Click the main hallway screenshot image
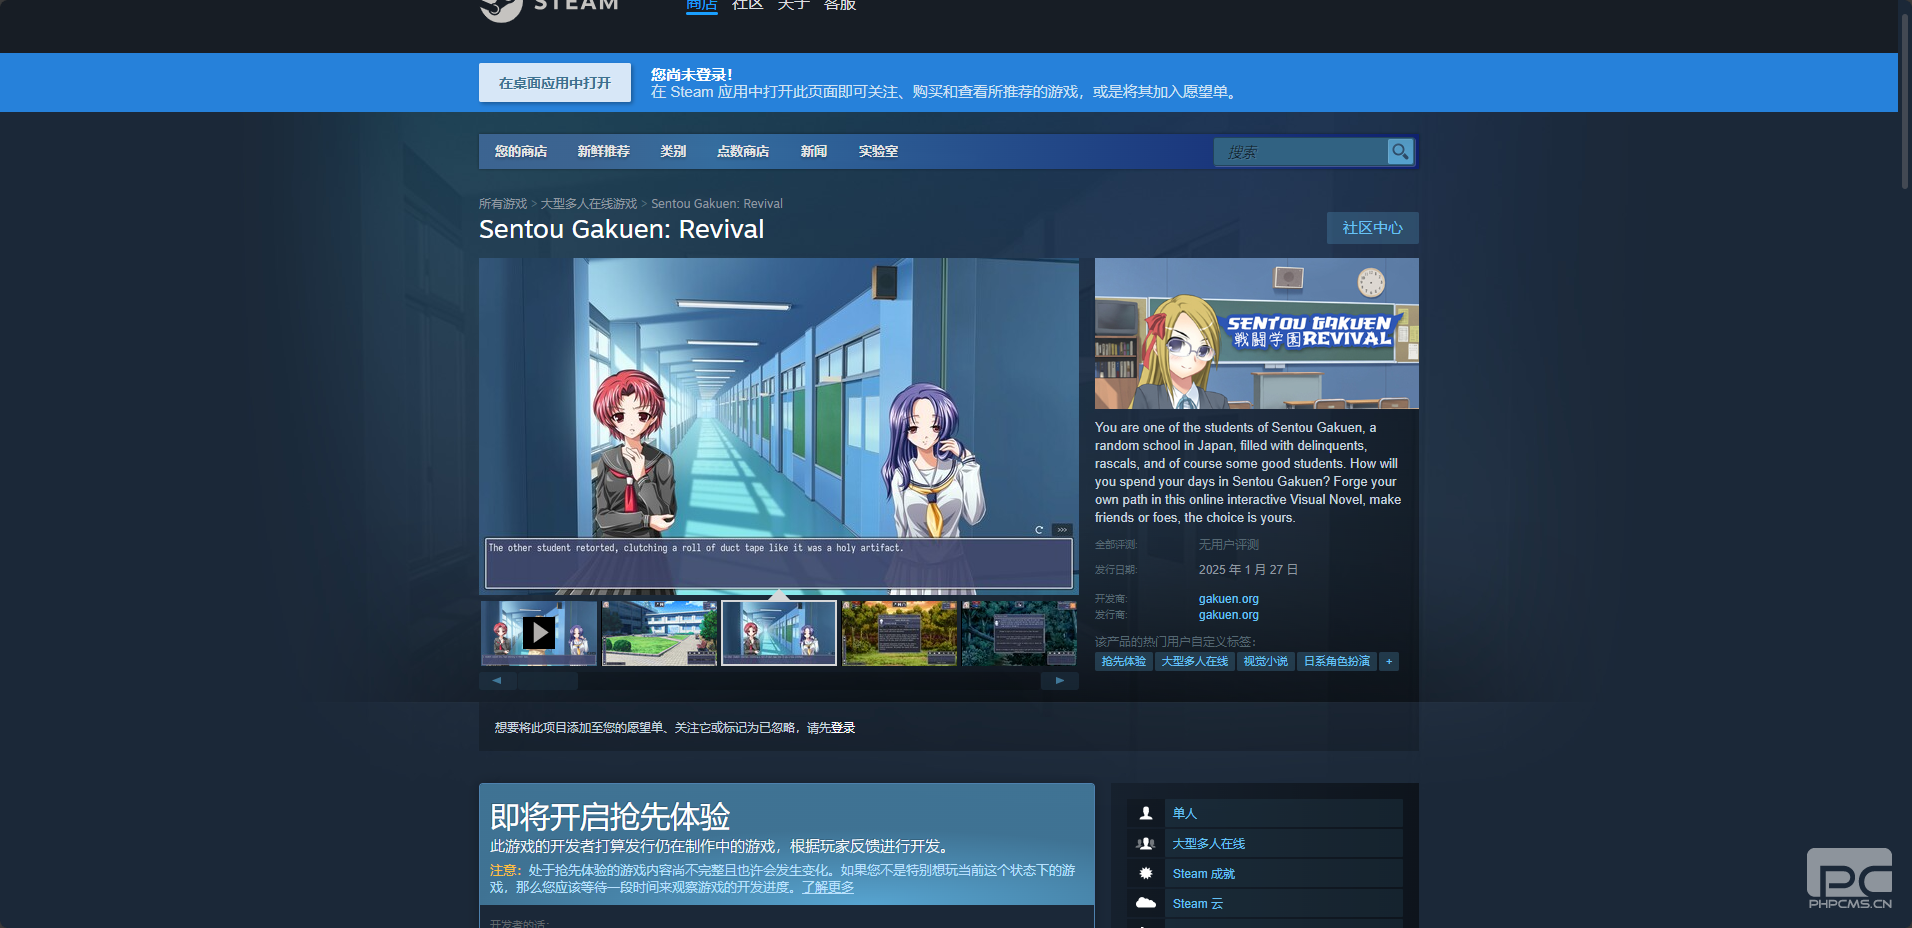The image size is (1912, 928). pos(779,426)
